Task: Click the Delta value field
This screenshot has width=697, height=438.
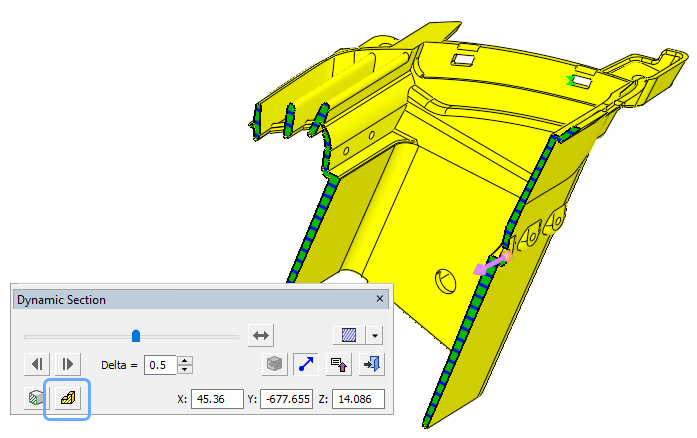Action: click(160, 365)
